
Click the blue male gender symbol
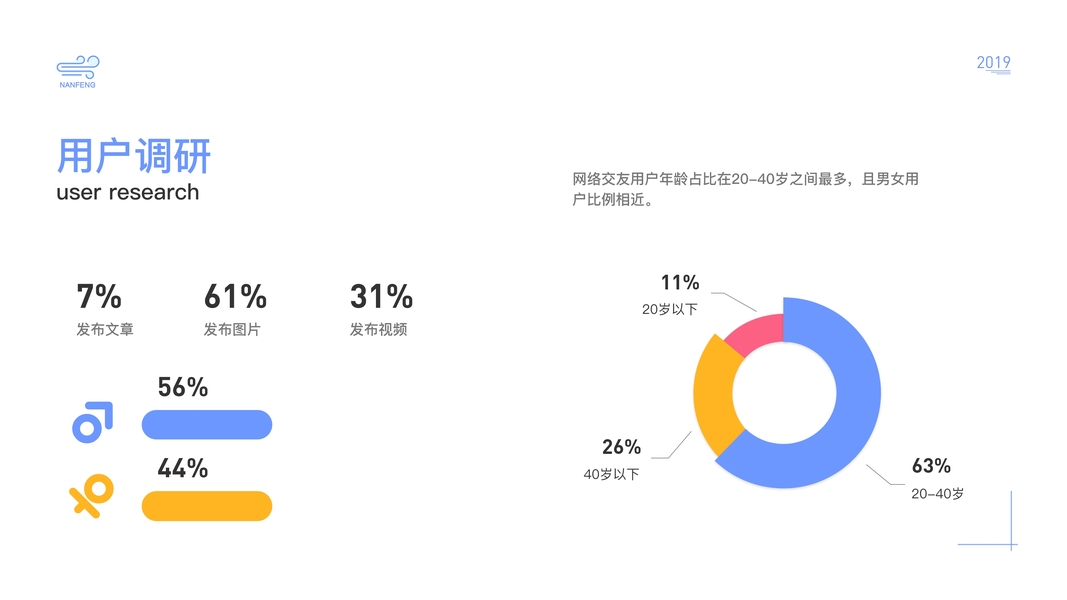click(x=92, y=422)
